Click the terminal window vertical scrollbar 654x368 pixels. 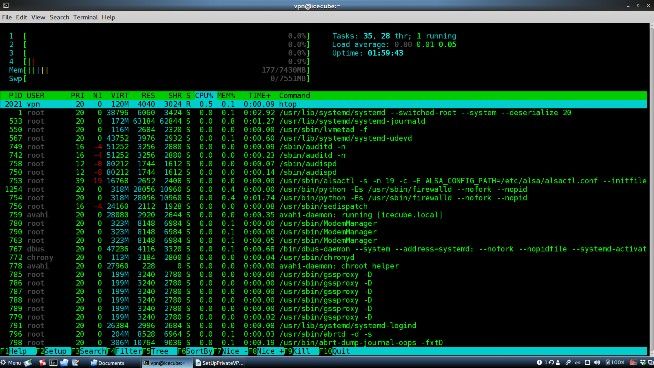pos(651,189)
